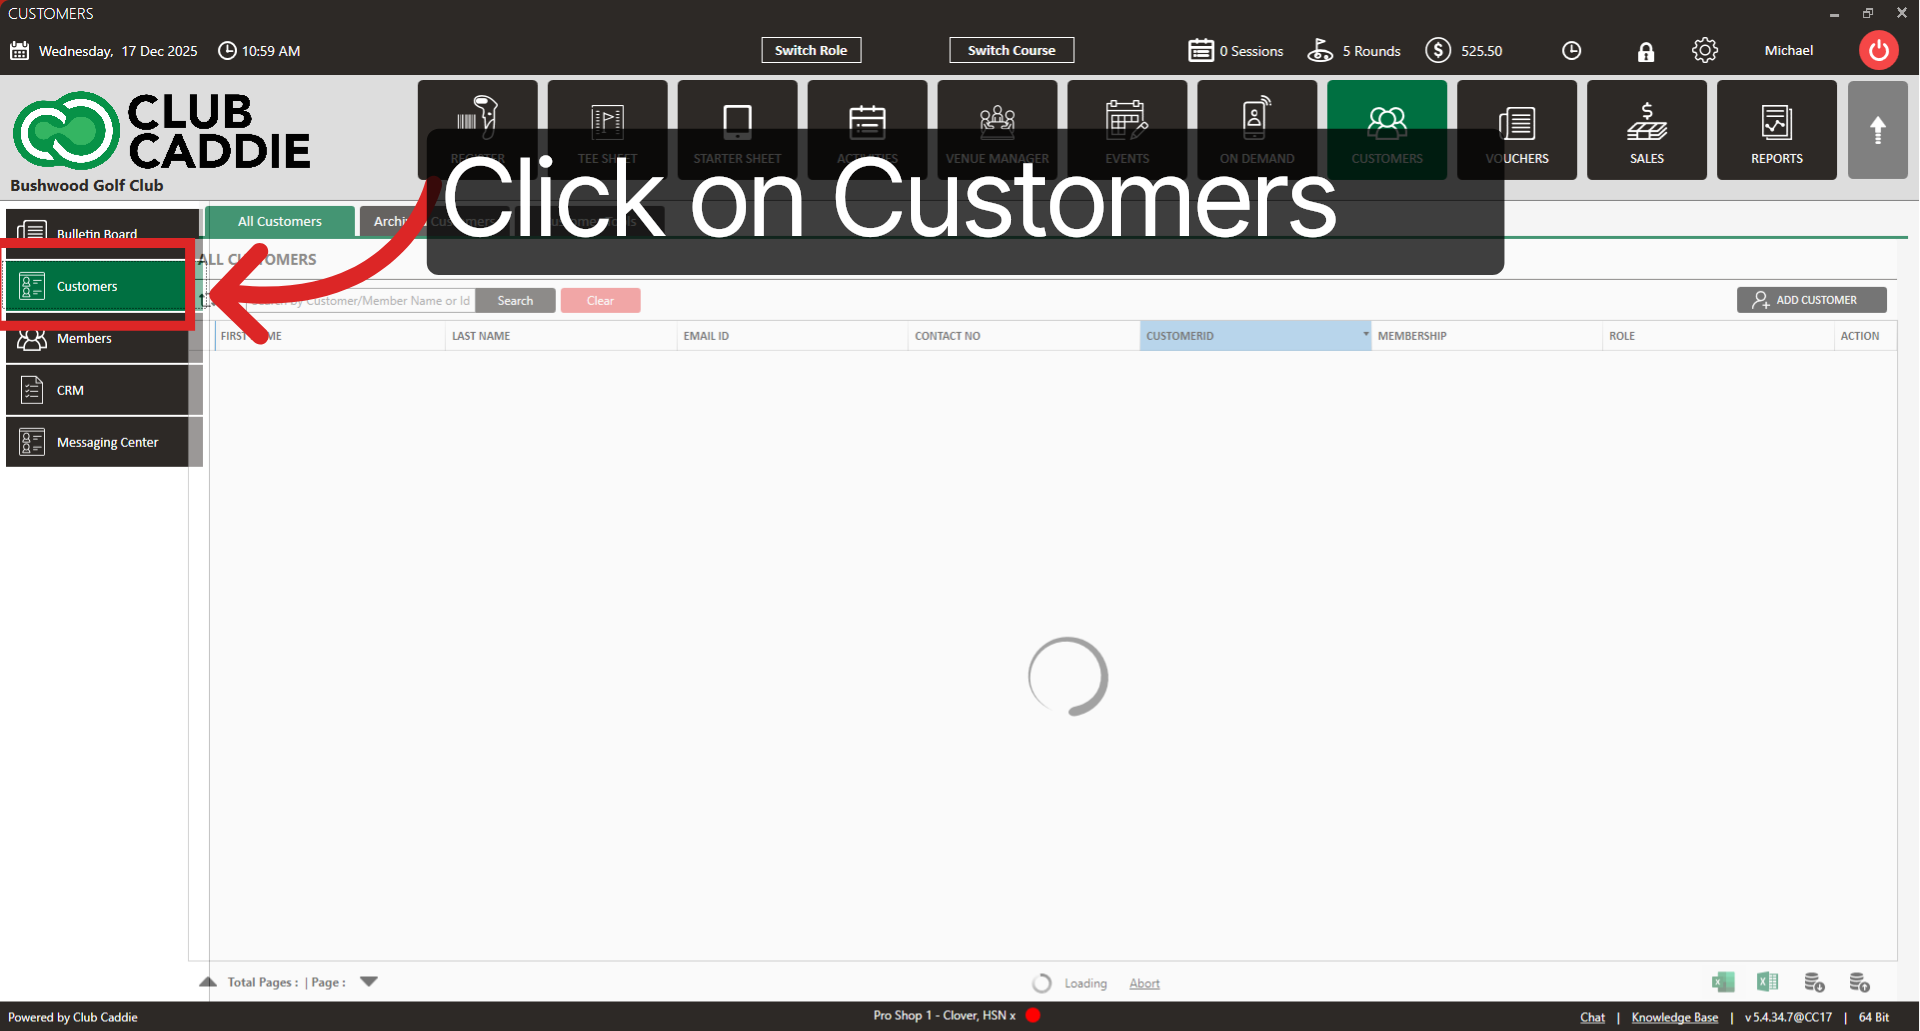The width and height of the screenshot is (1920, 1031).
Task: Select the On Demand module
Action: [1257, 129]
